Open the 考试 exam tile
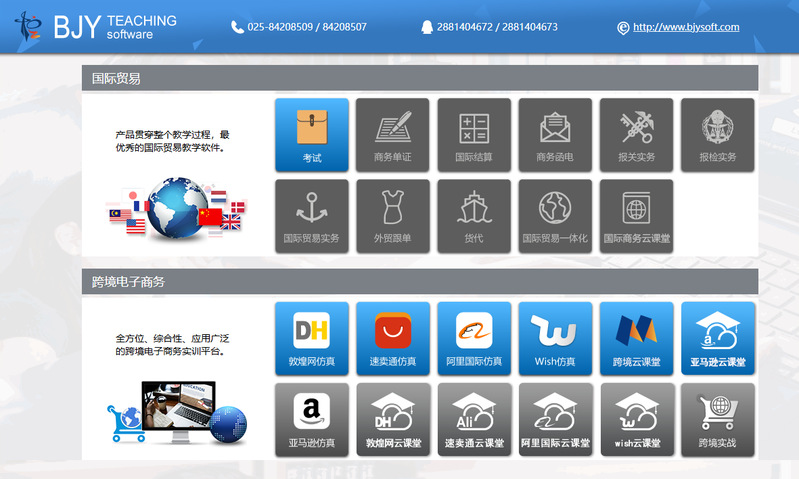 tap(311, 134)
